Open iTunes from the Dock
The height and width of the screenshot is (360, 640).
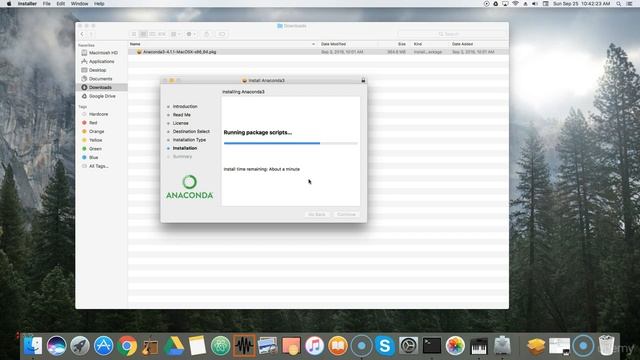click(314, 346)
